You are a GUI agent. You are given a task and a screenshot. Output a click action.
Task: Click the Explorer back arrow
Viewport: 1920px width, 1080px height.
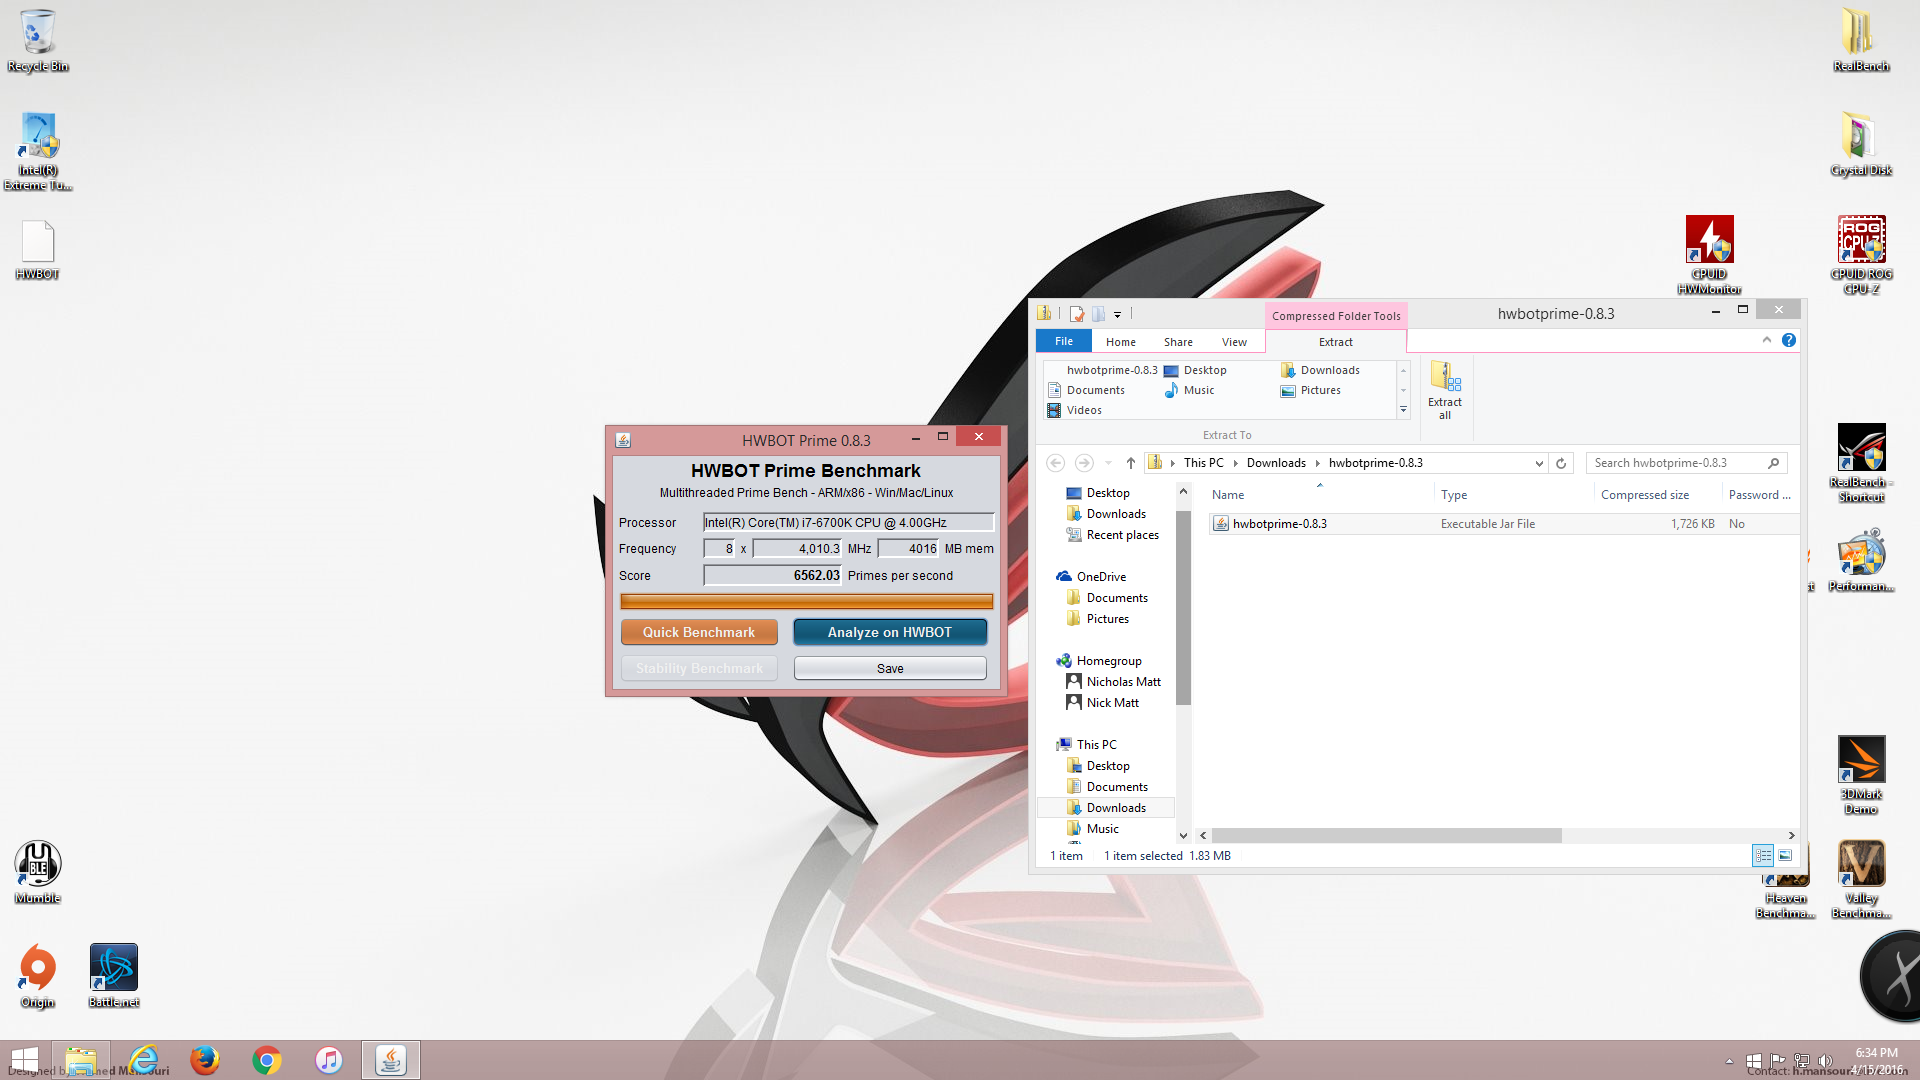tap(1055, 463)
